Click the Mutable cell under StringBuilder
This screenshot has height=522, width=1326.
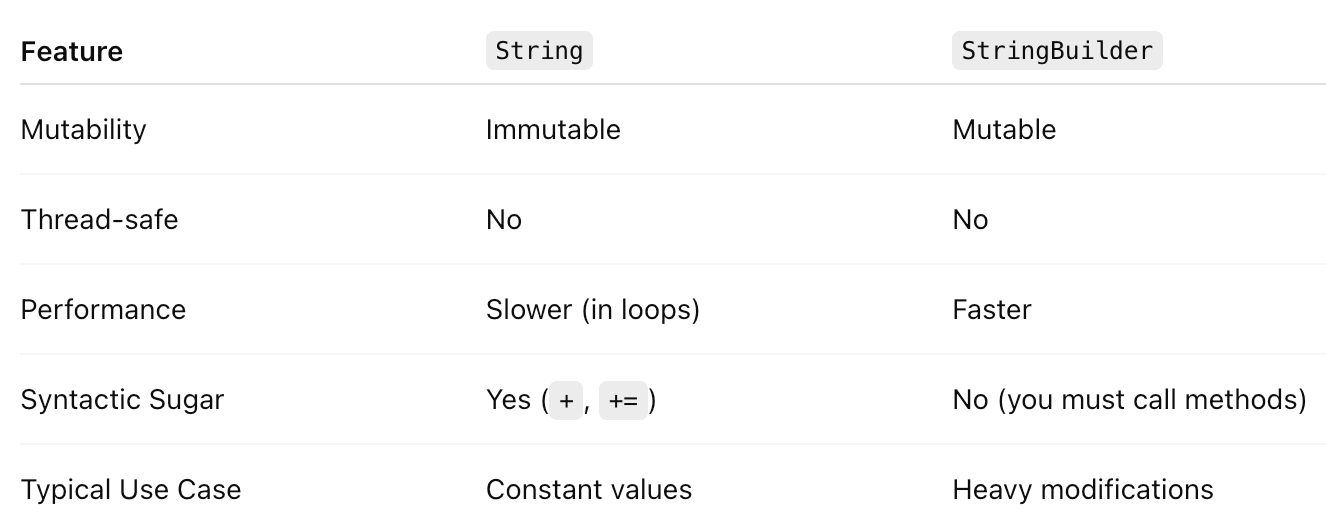coord(1004,130)
